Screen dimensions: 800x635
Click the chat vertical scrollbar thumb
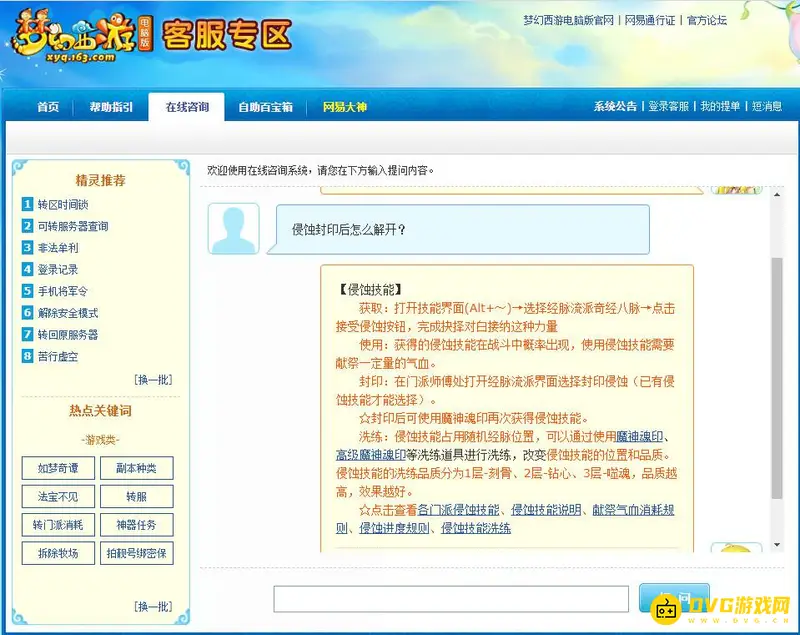pyautogui.click(x=777, y=378)
